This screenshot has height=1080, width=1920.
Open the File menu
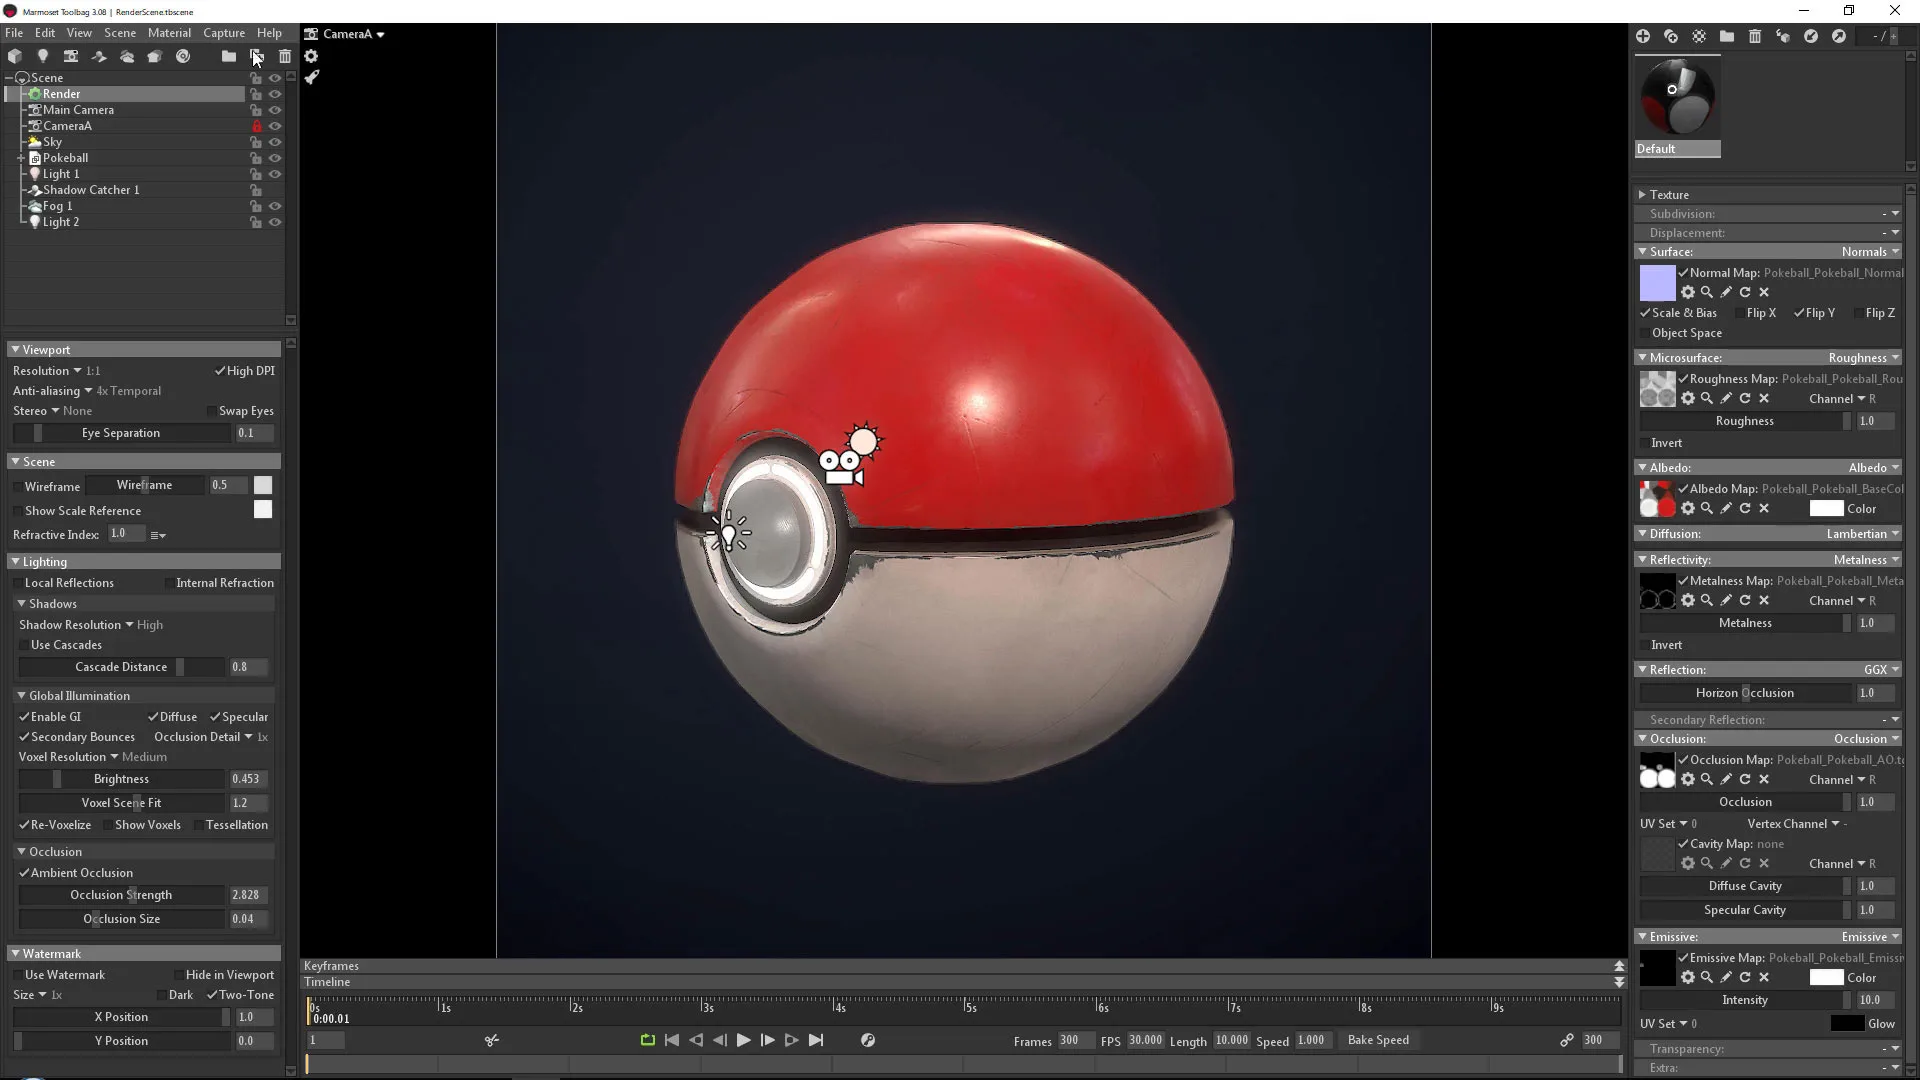(x=14, y=33)
